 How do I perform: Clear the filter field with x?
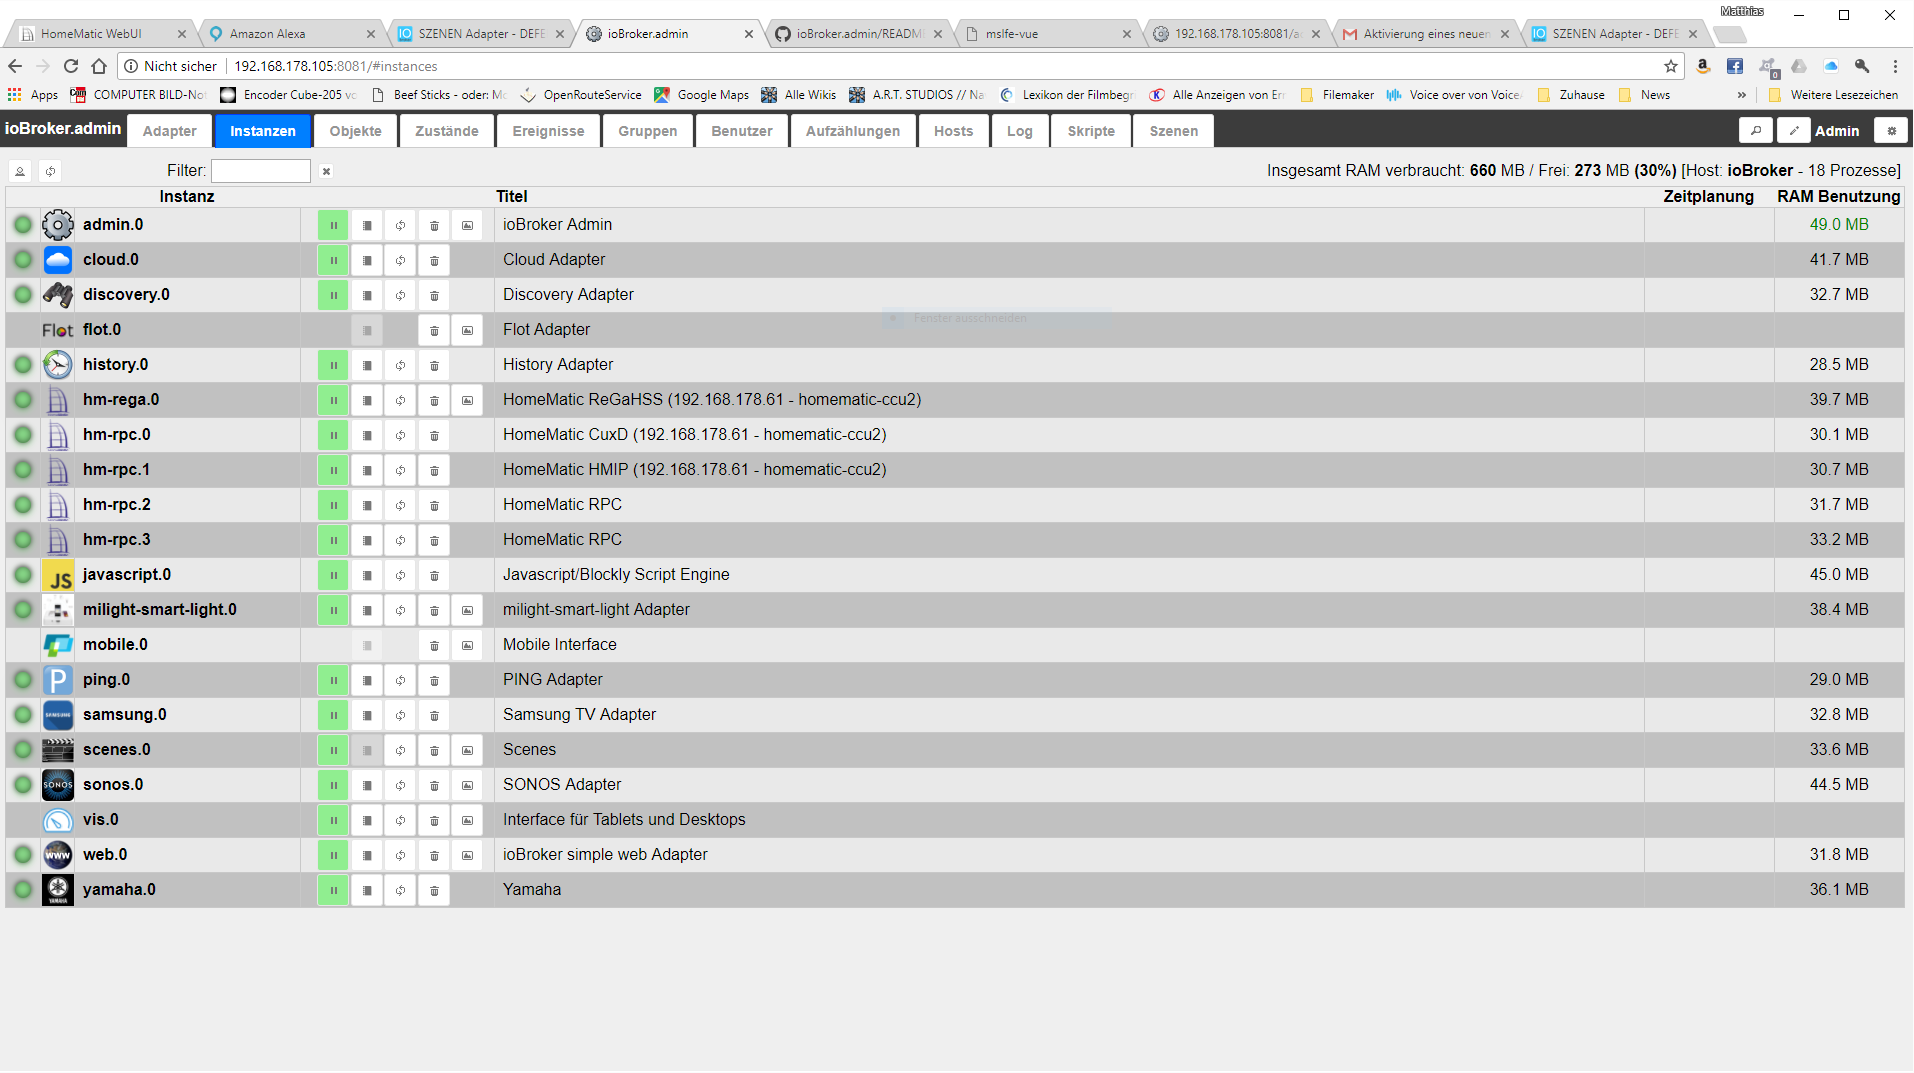tap(326, 171)
